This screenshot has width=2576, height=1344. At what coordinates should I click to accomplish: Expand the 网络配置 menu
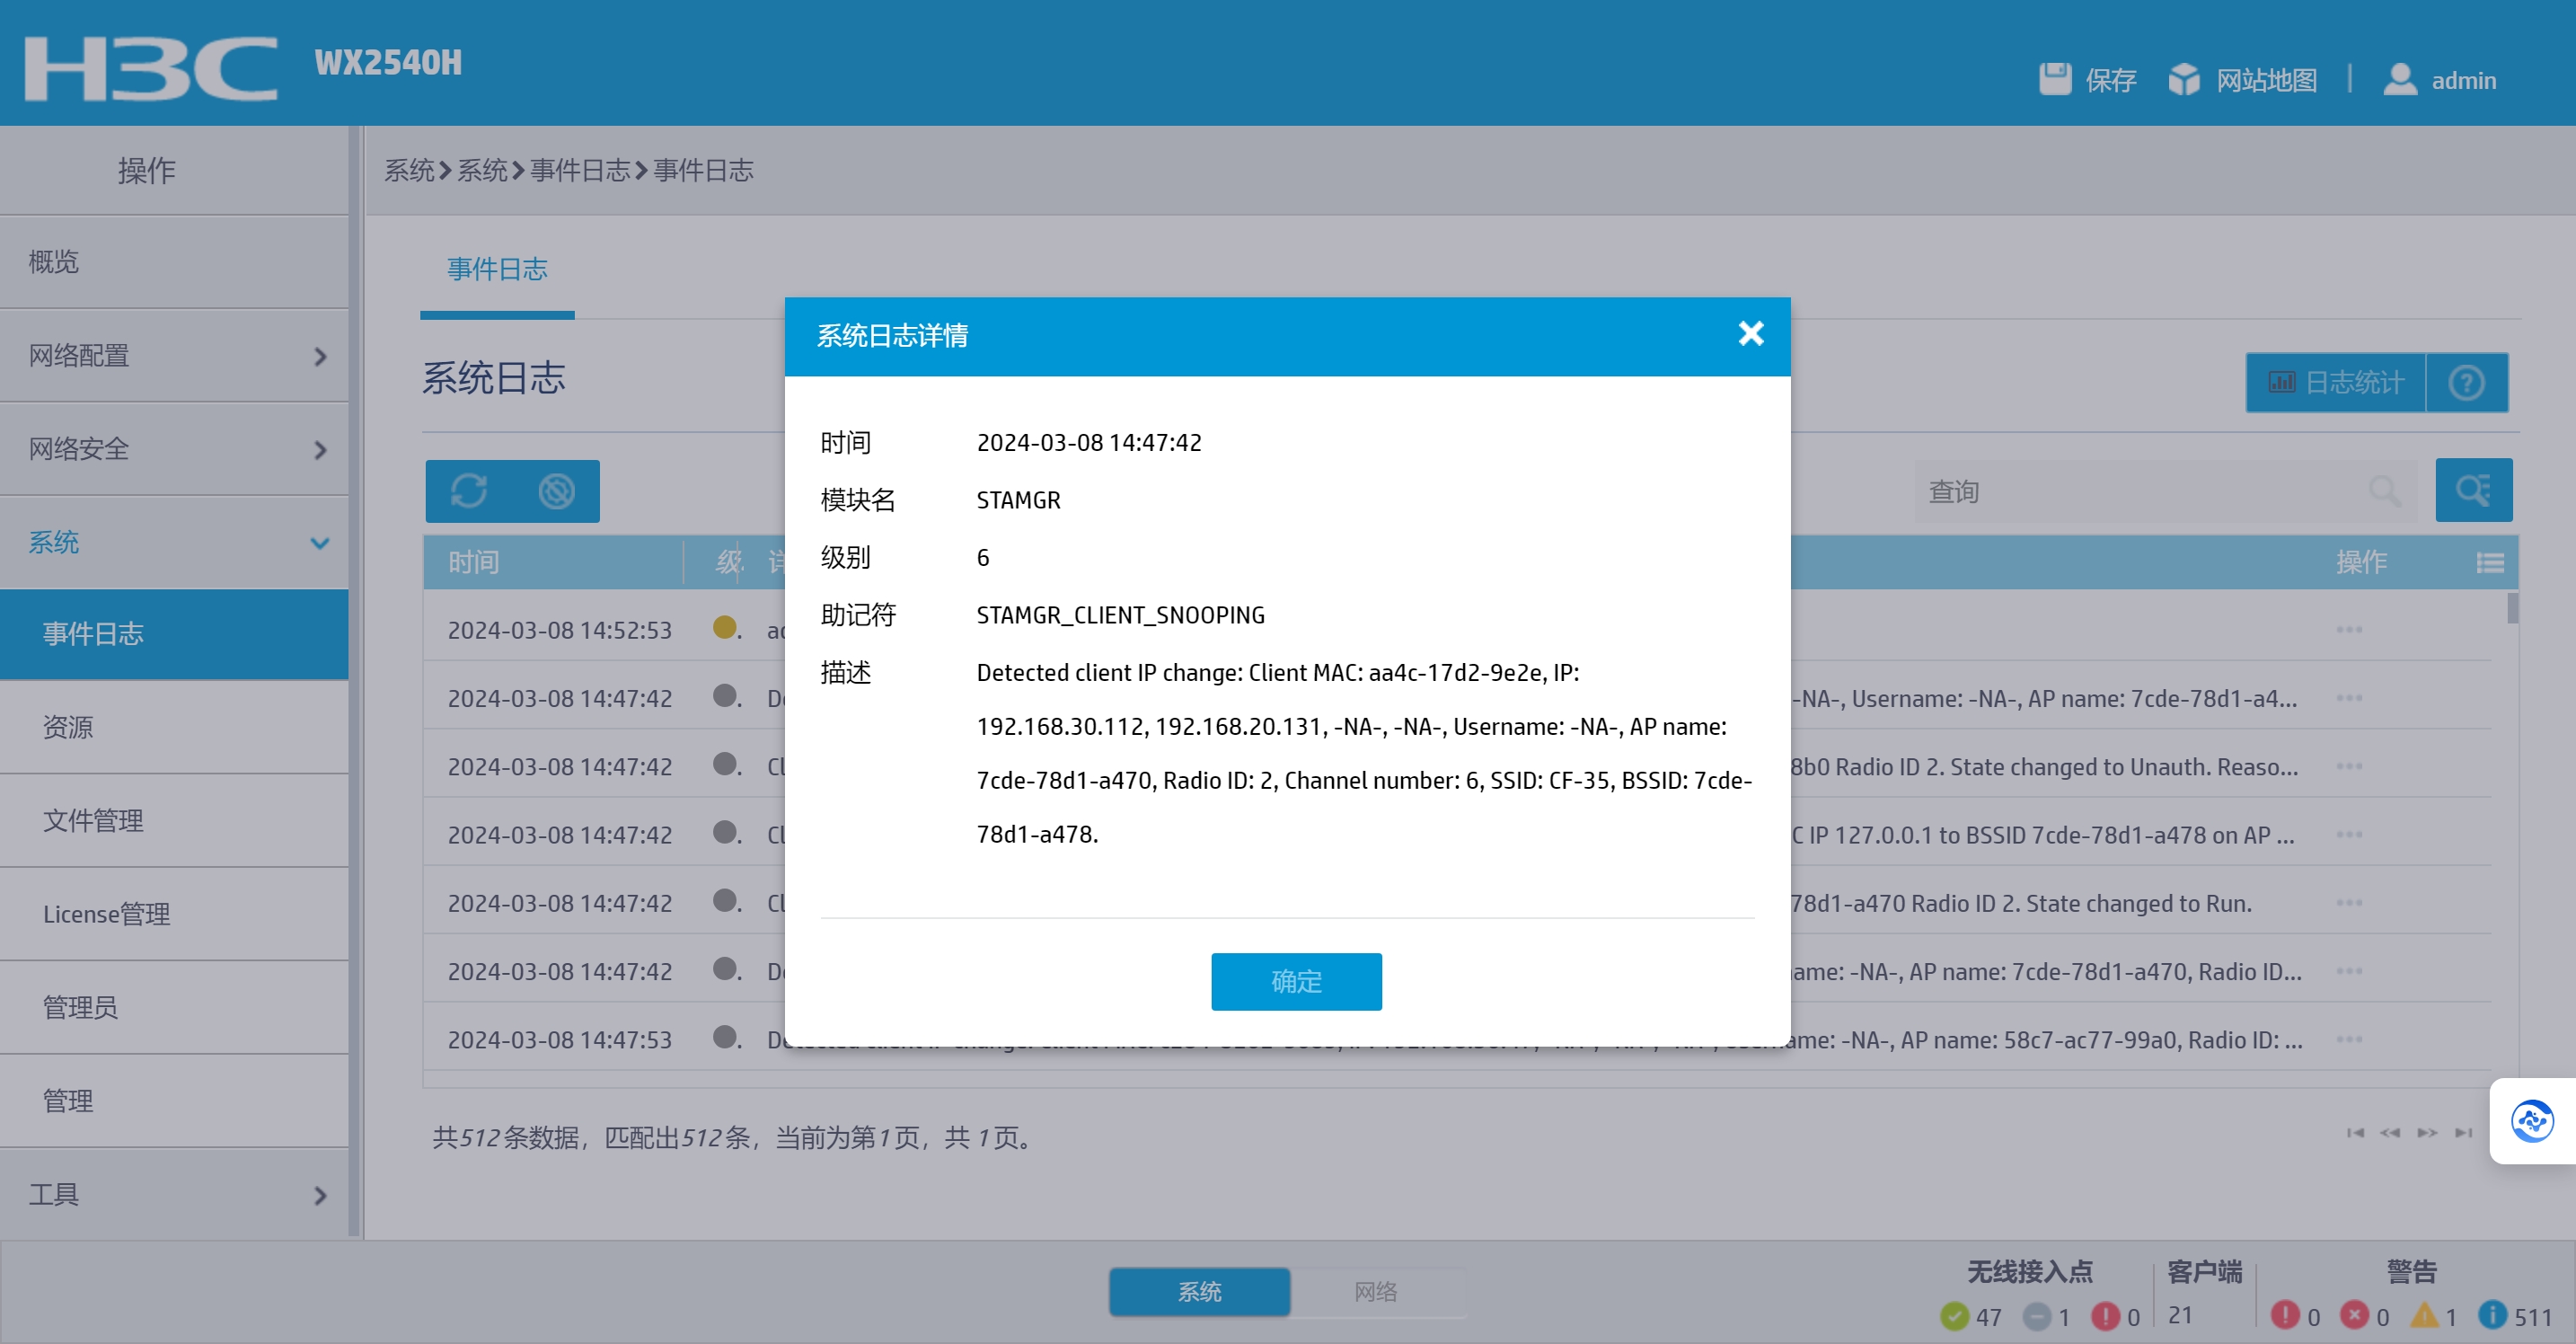(174, 356)
